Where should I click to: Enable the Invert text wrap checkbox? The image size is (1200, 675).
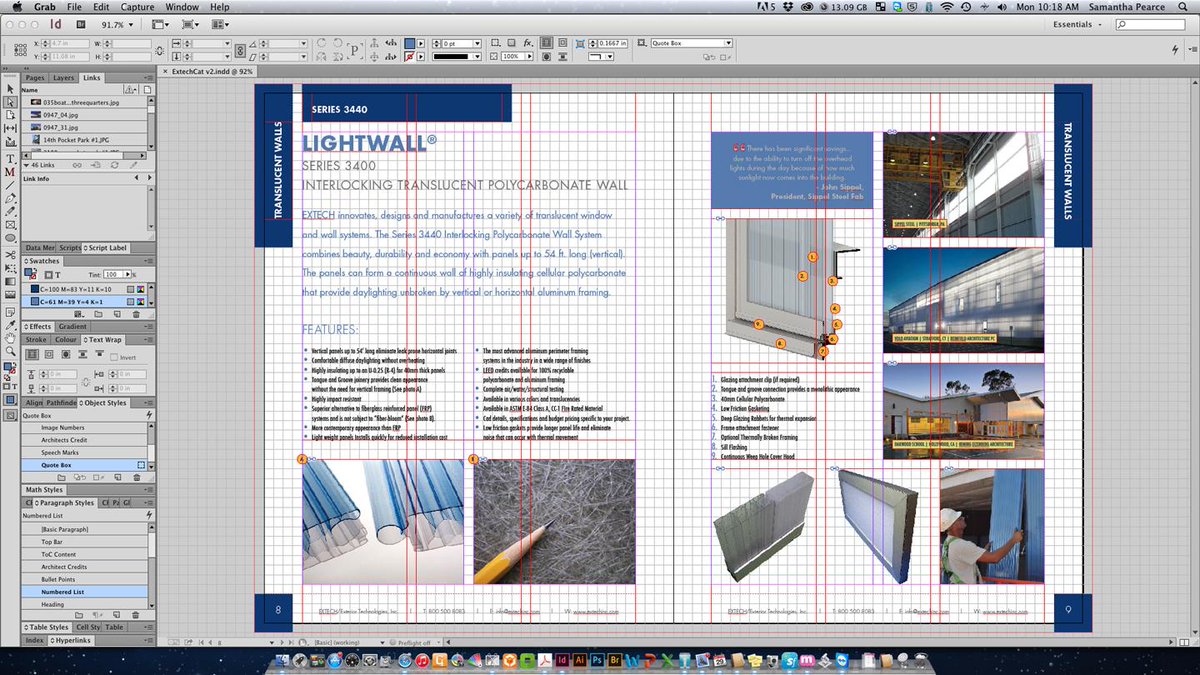point(114,357)
